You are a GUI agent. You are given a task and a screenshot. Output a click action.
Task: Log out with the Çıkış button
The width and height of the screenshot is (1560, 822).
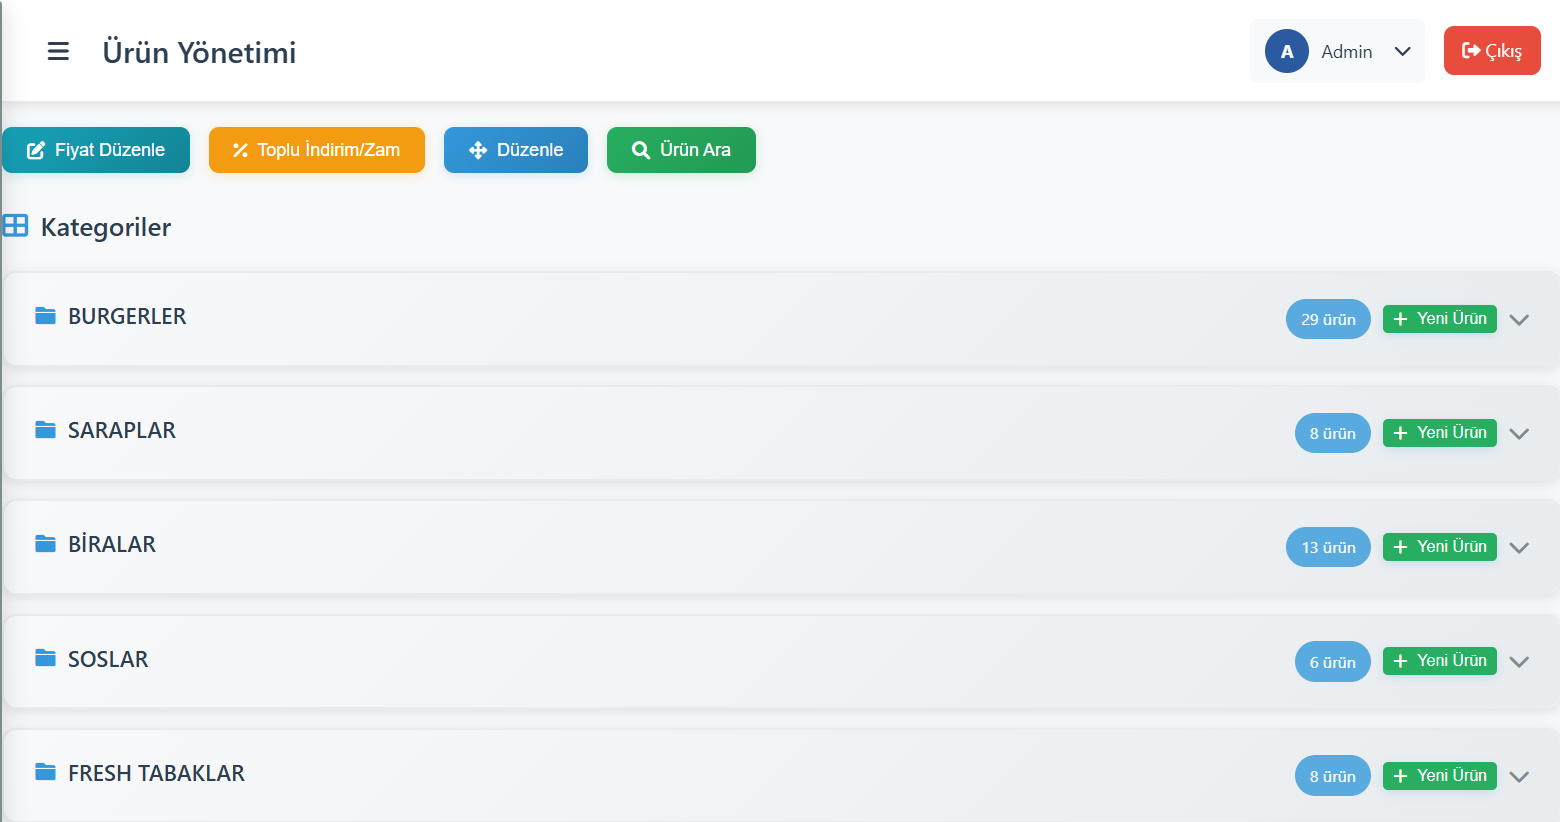1491,51
